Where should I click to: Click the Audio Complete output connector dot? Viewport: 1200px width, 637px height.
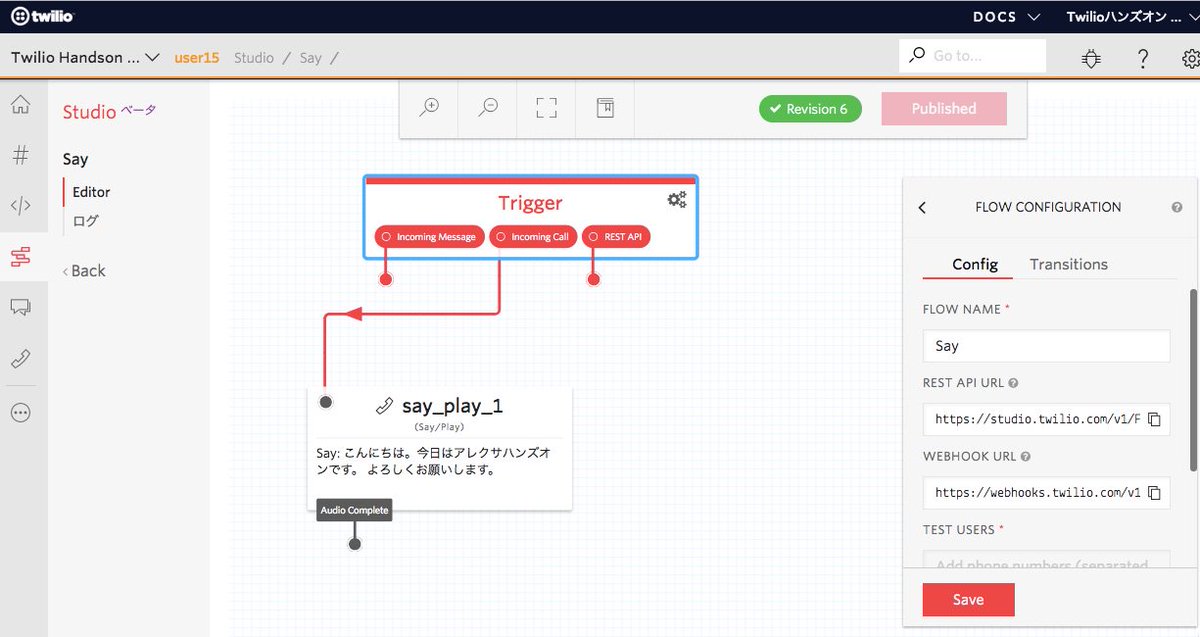354,544
